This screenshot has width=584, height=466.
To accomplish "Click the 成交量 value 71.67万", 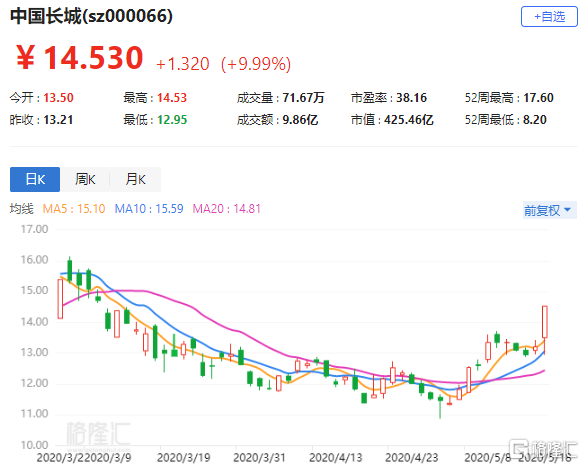I will [303, 98].
